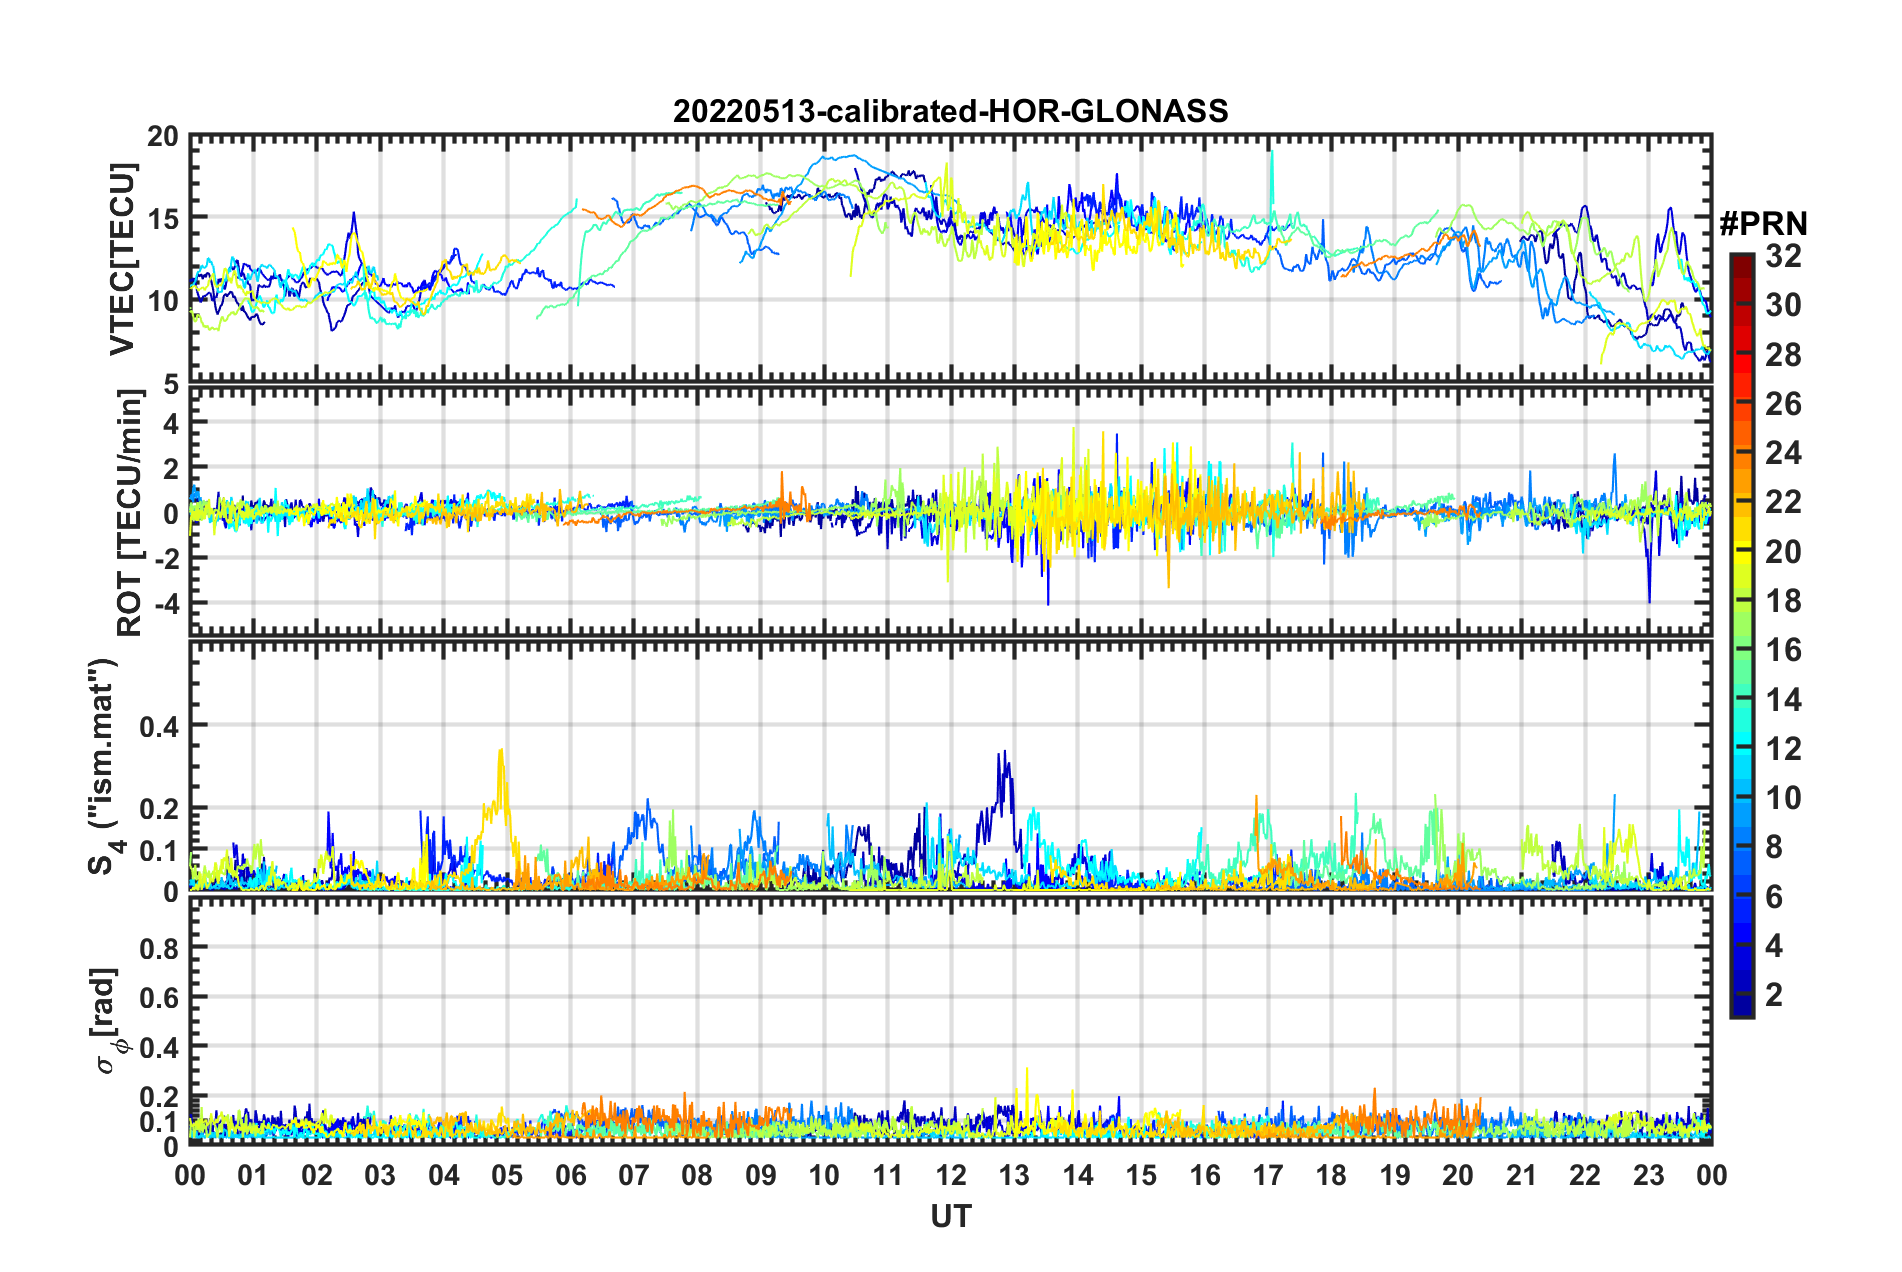This screenshot has height=1272, width=1902.
Task: Click colorbar tick label 2
Action: pos(1774,995)
